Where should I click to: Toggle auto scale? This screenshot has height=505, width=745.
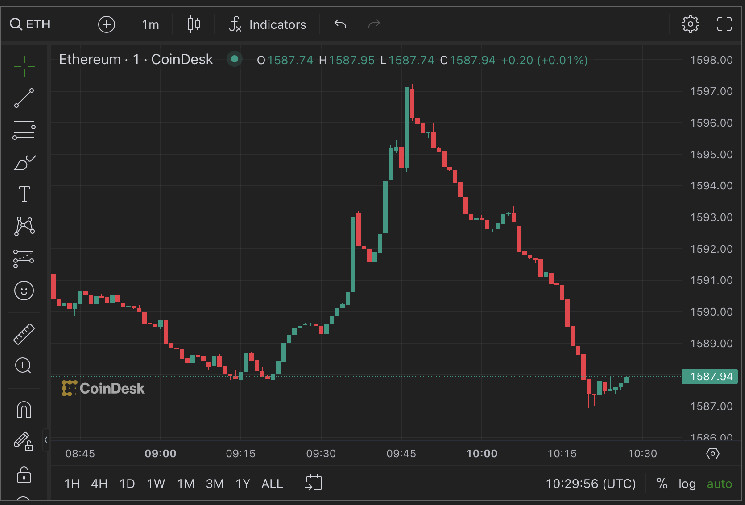click(719, 484)
